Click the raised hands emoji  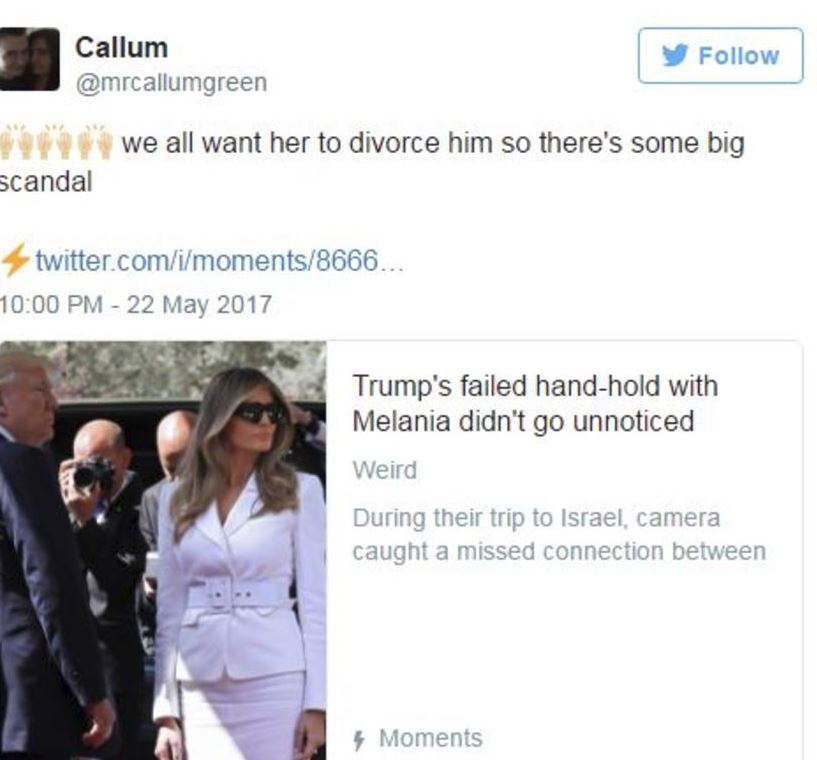[x=56, y=142]
